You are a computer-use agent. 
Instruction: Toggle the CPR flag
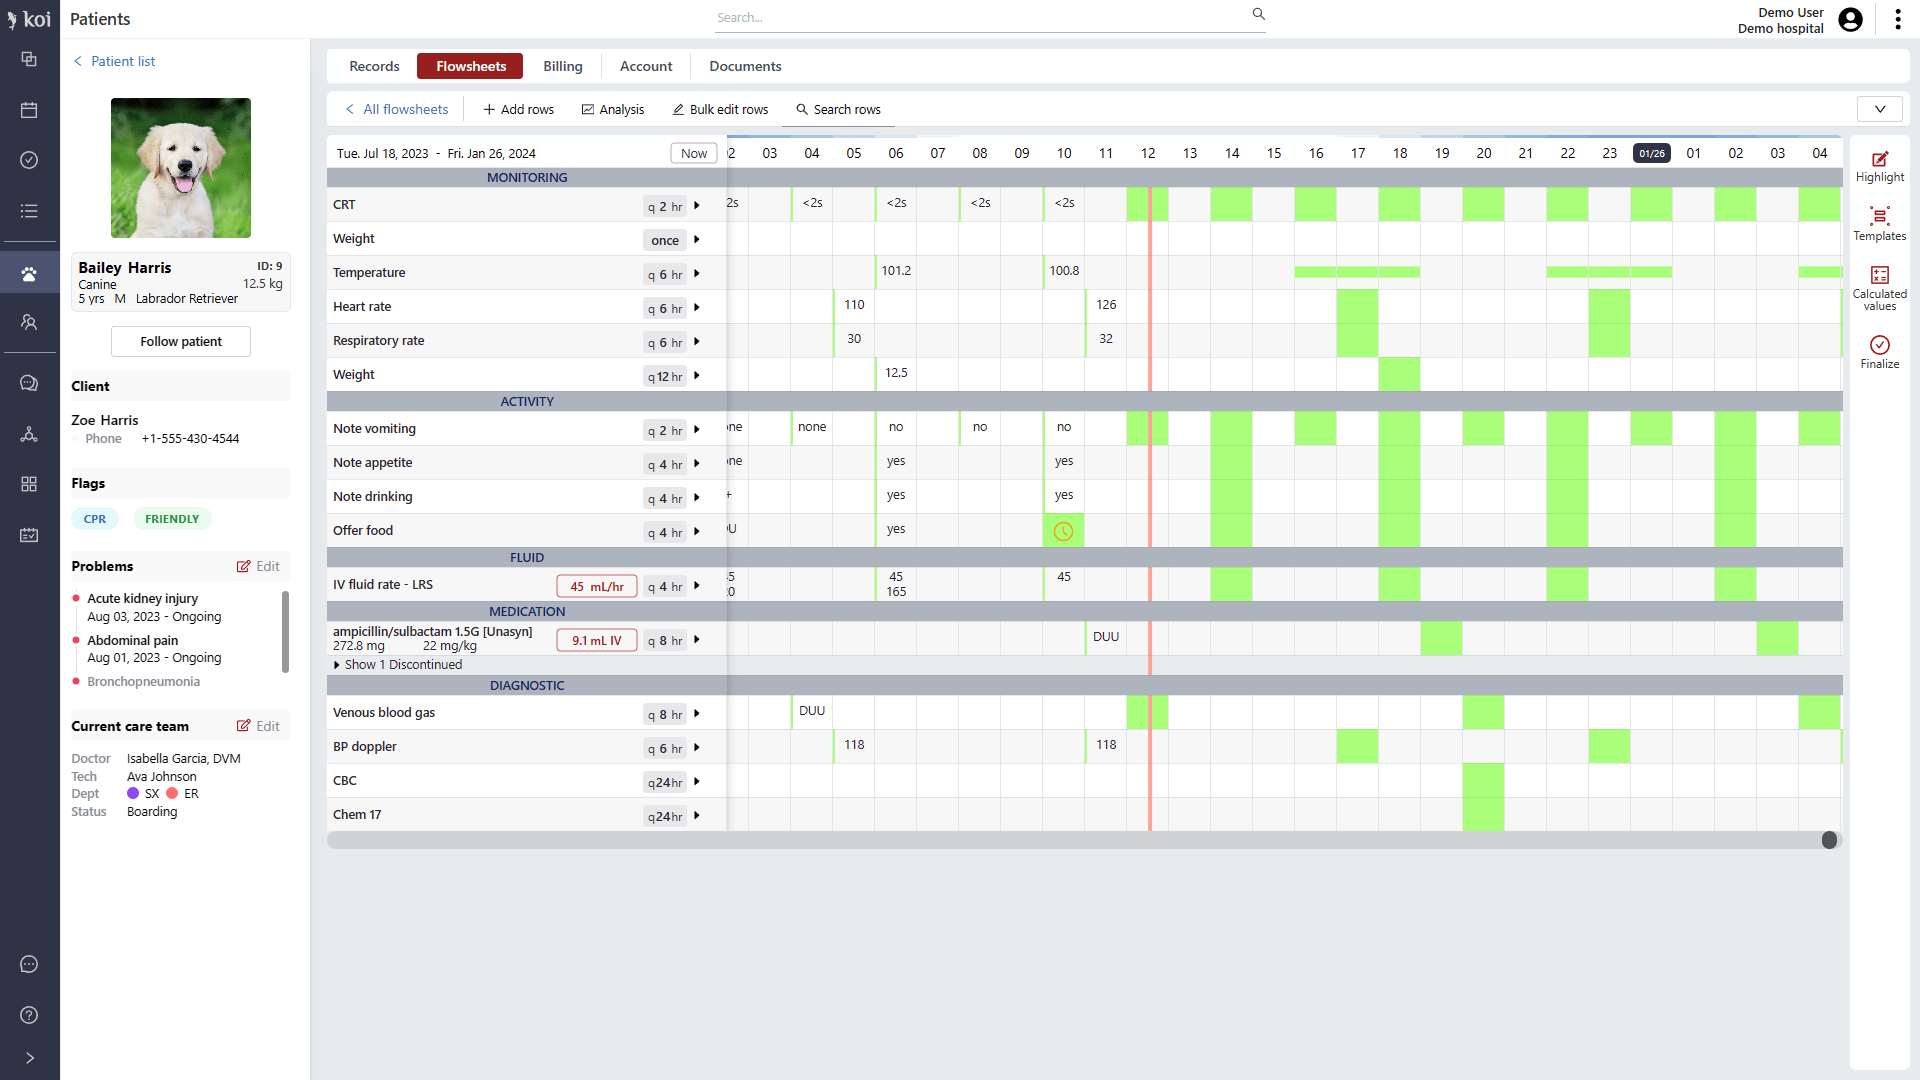pos(94,518)
